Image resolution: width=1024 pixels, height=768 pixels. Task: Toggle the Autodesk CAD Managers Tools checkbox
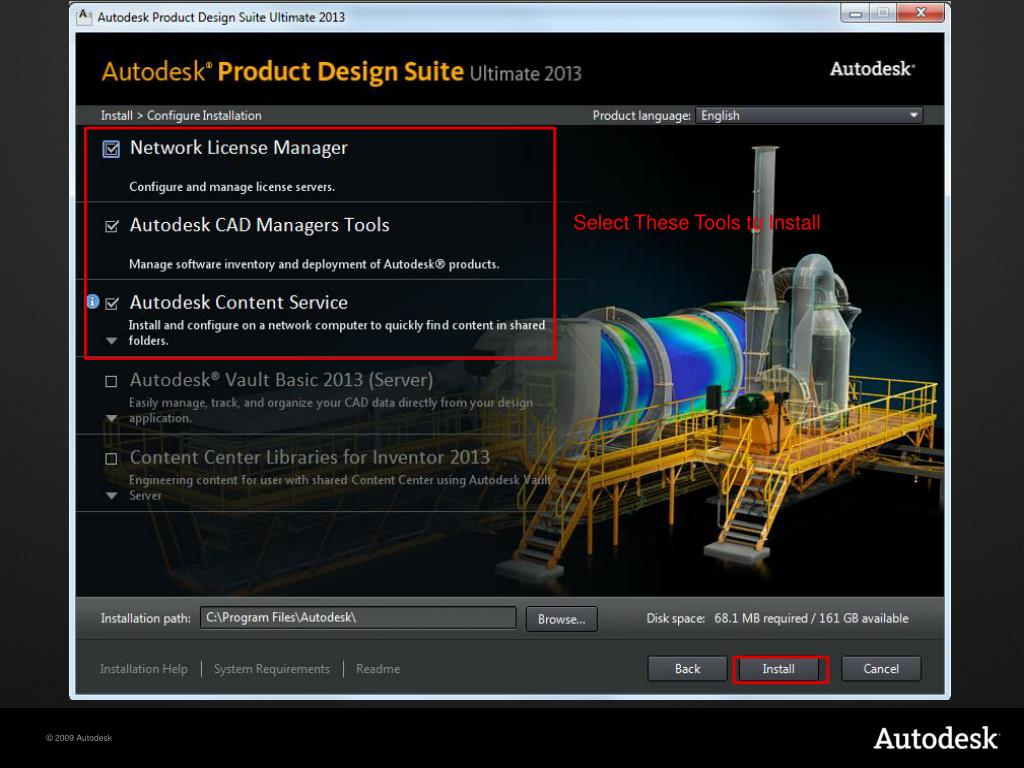(112, 227)
